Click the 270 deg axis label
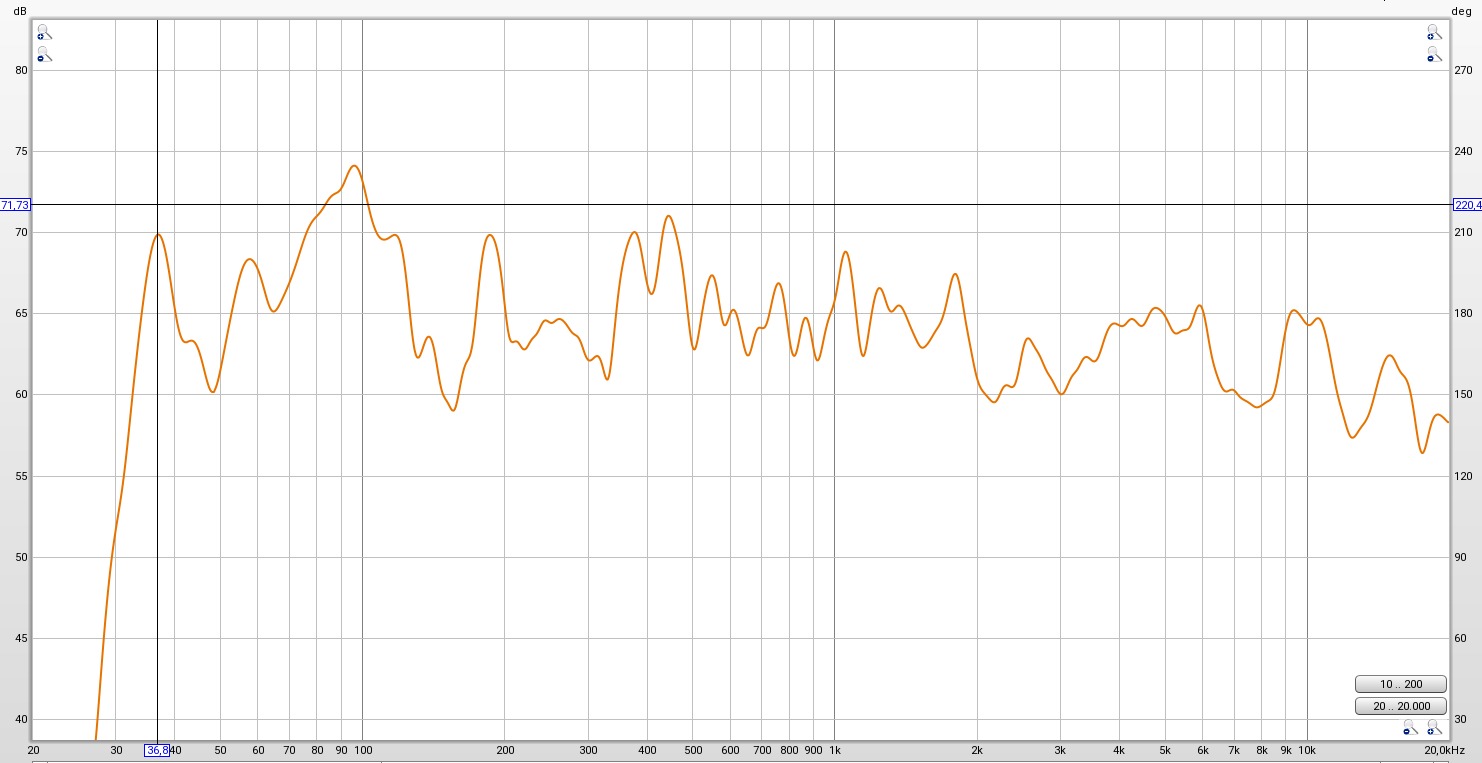 tap(1463, 70)
